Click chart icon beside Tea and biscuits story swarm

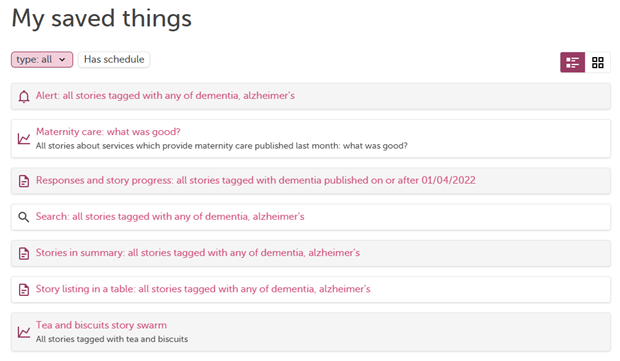(24, 332)
